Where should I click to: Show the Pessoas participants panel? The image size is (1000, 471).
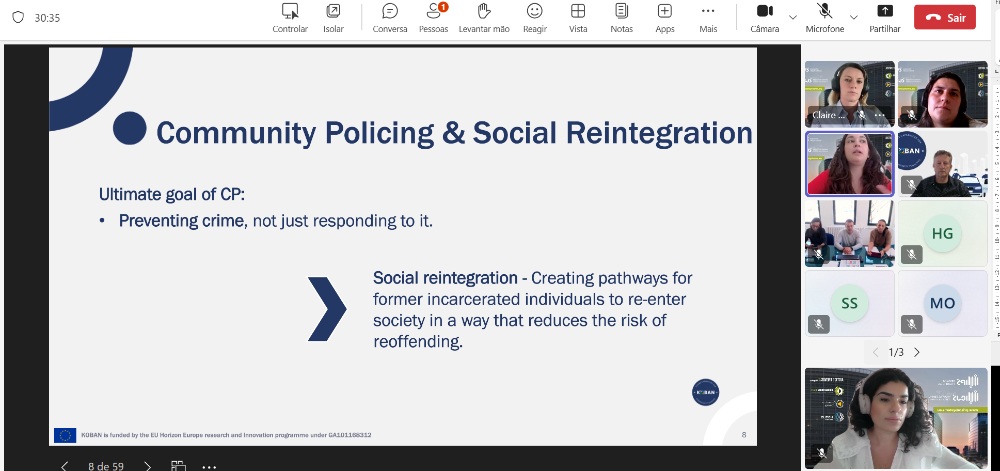[x=434, y=18]
